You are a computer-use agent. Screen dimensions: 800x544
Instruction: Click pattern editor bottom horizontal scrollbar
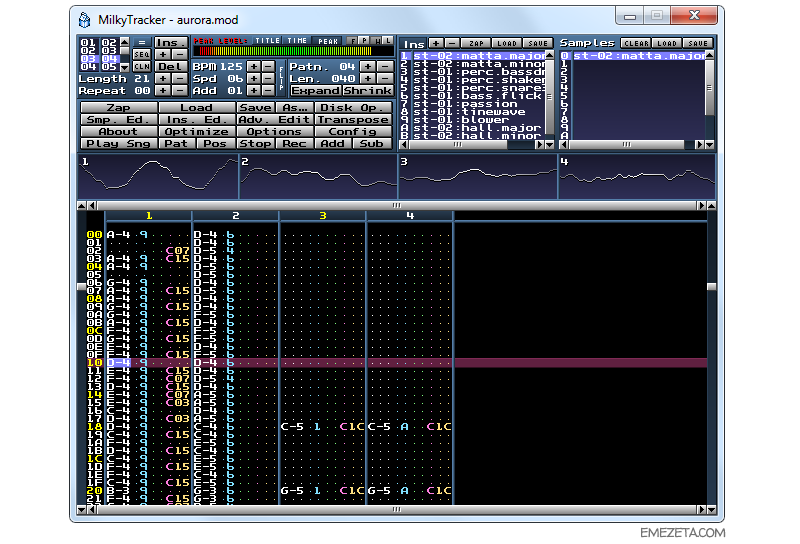pyautogui.click(x=396, y=509)
